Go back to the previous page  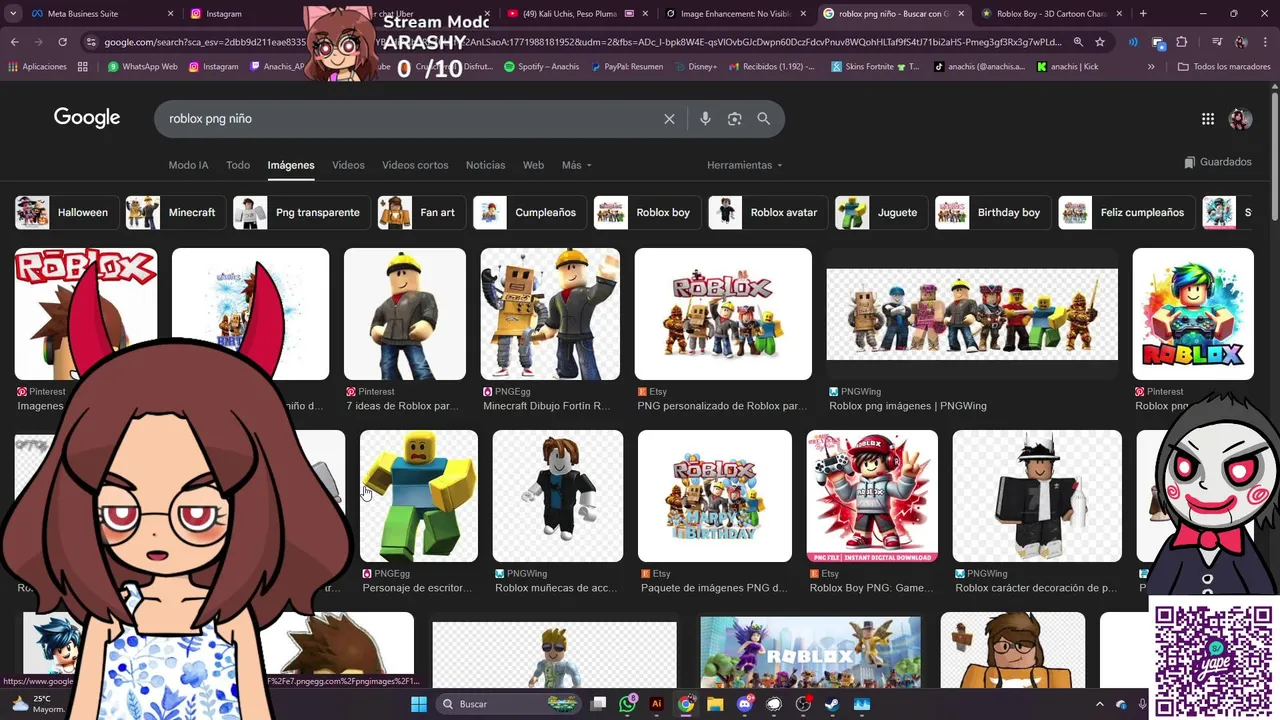pyautogui.click(x=14, y=42)
